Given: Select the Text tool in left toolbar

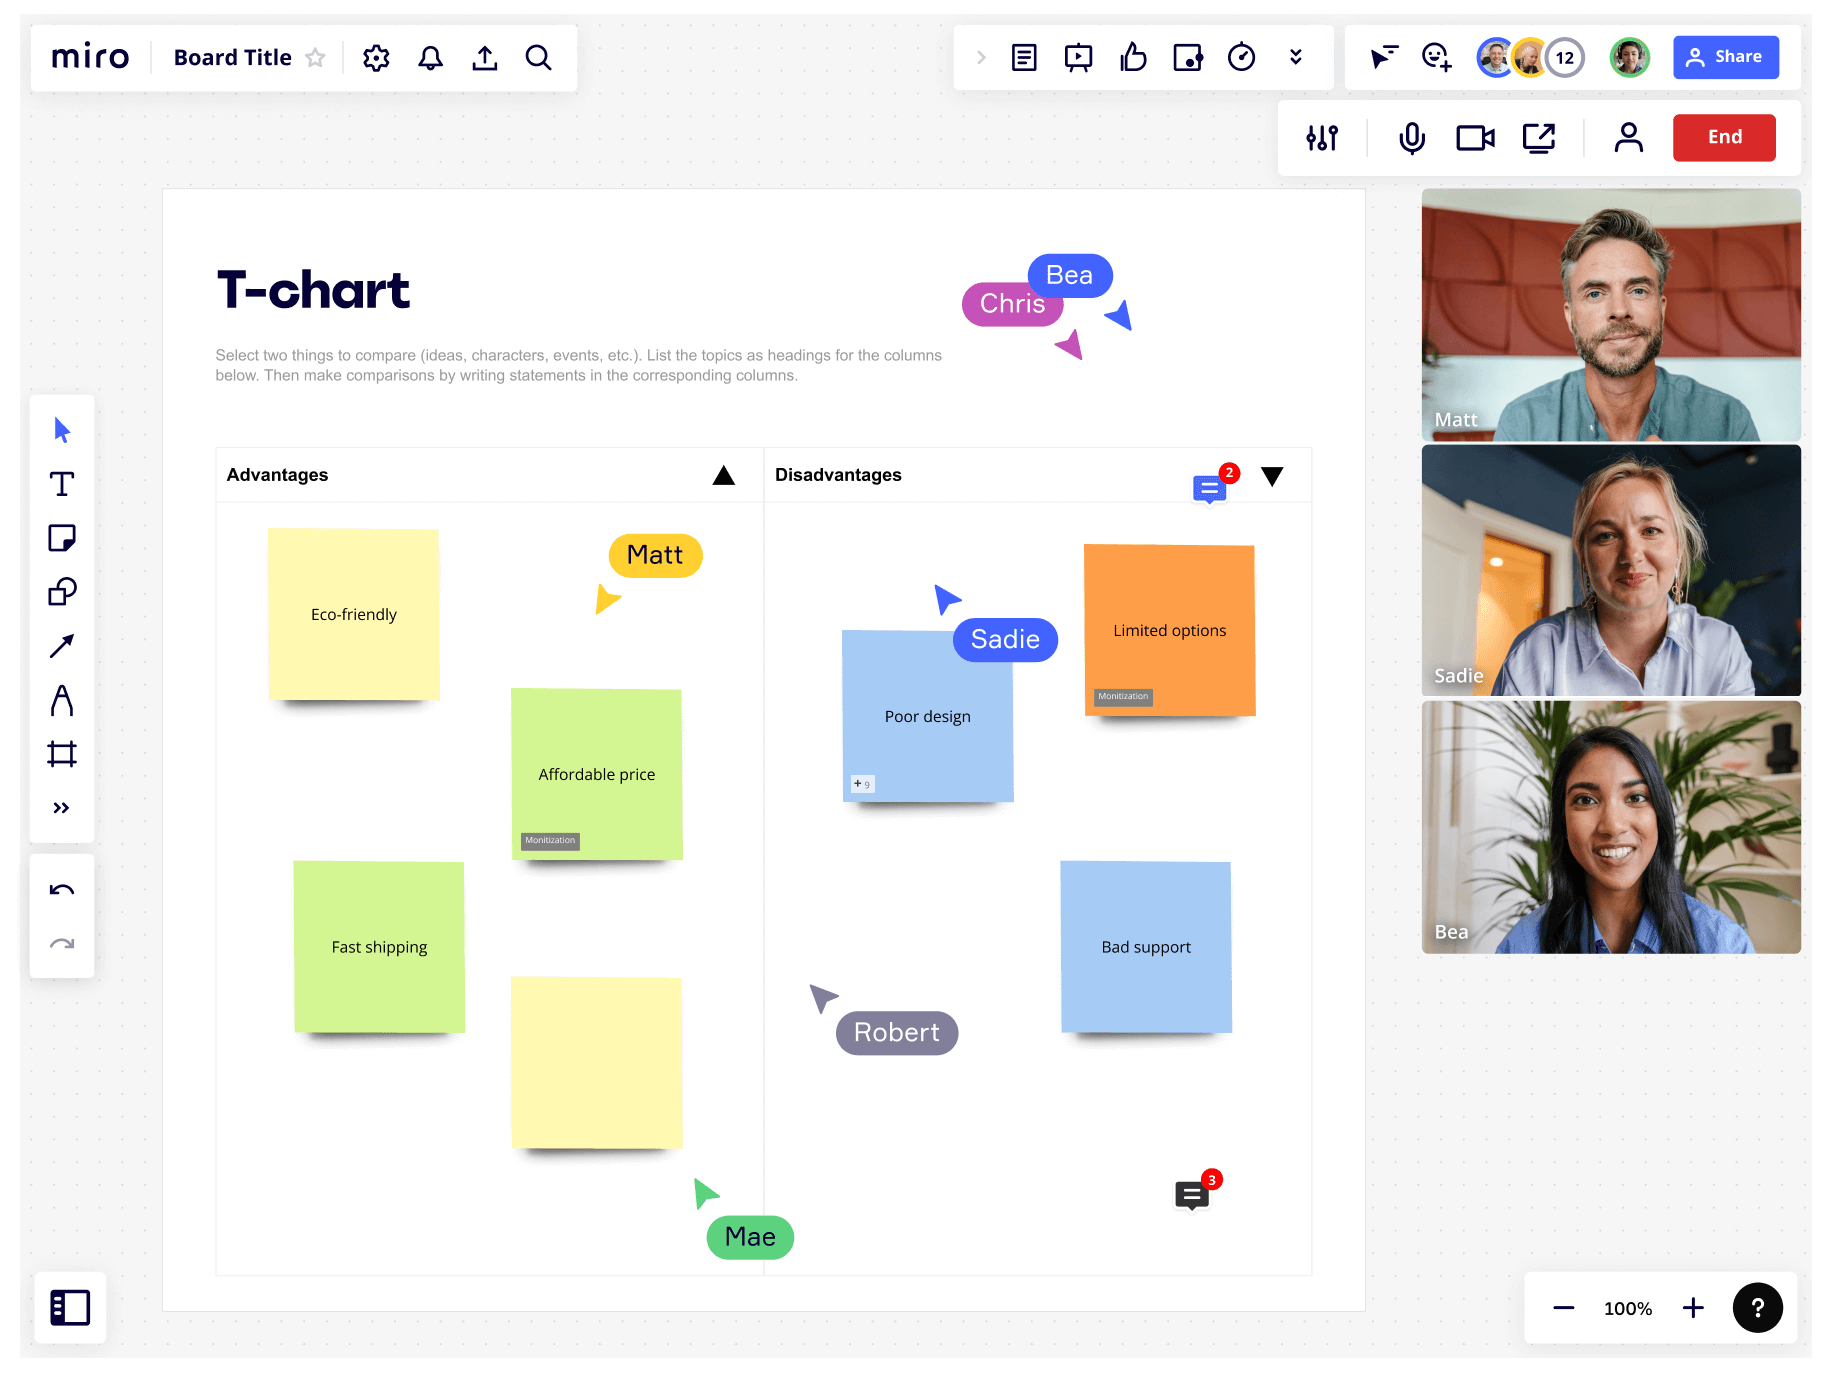Looking at the screenshot, I should [x=62, y=485].
